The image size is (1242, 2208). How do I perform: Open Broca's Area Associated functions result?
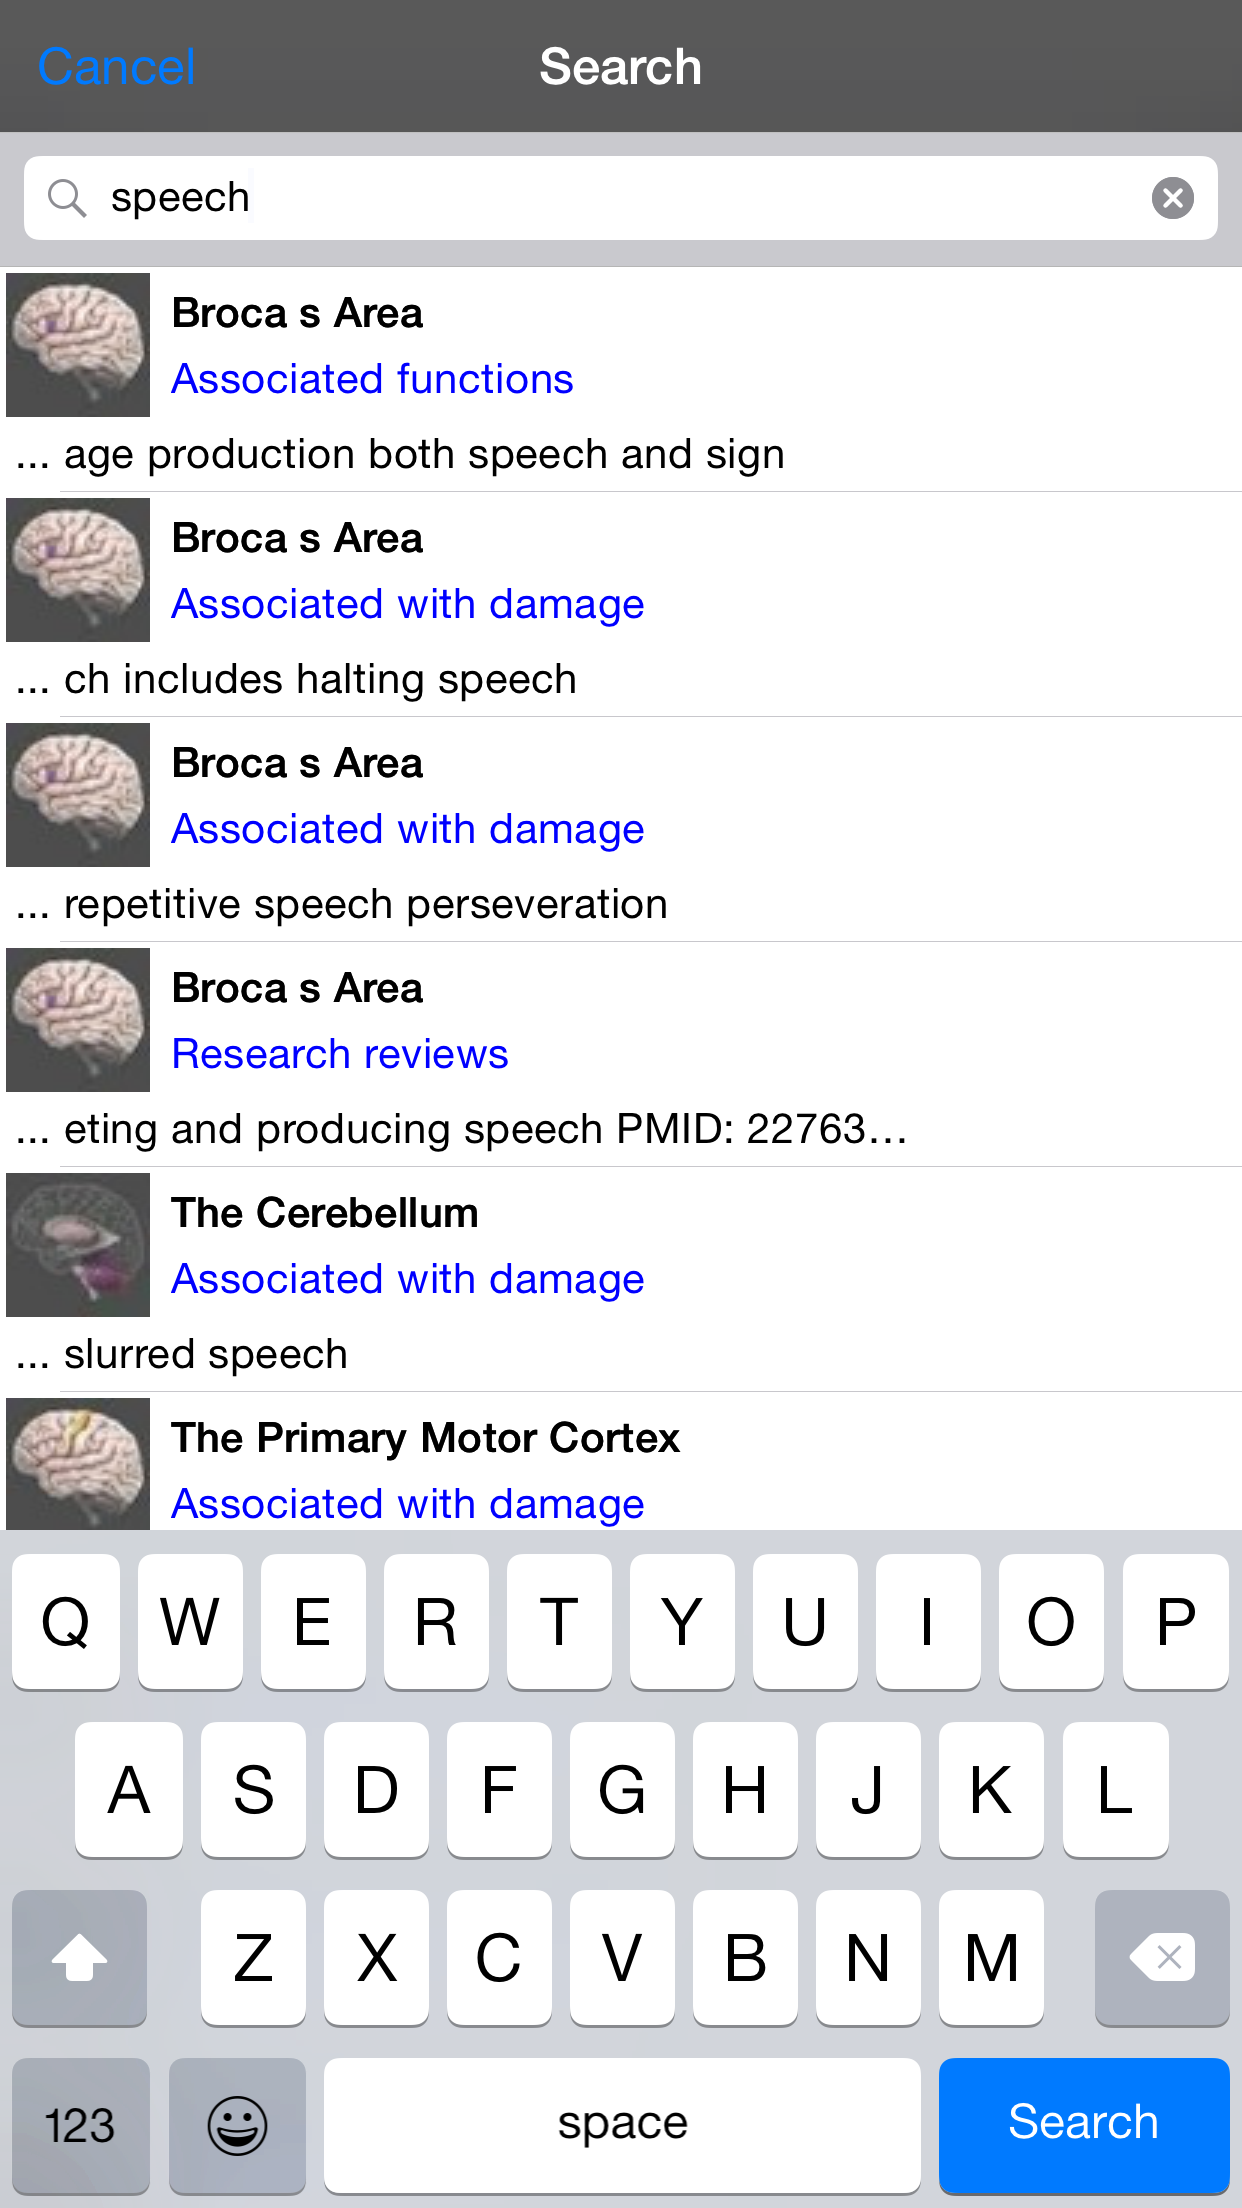tap(372, 379)
